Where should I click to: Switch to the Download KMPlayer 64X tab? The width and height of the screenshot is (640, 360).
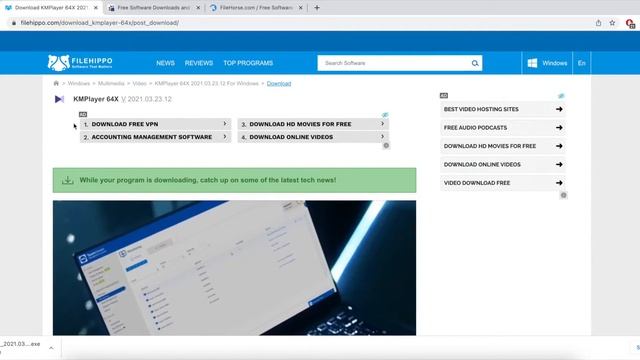point(51,7)
